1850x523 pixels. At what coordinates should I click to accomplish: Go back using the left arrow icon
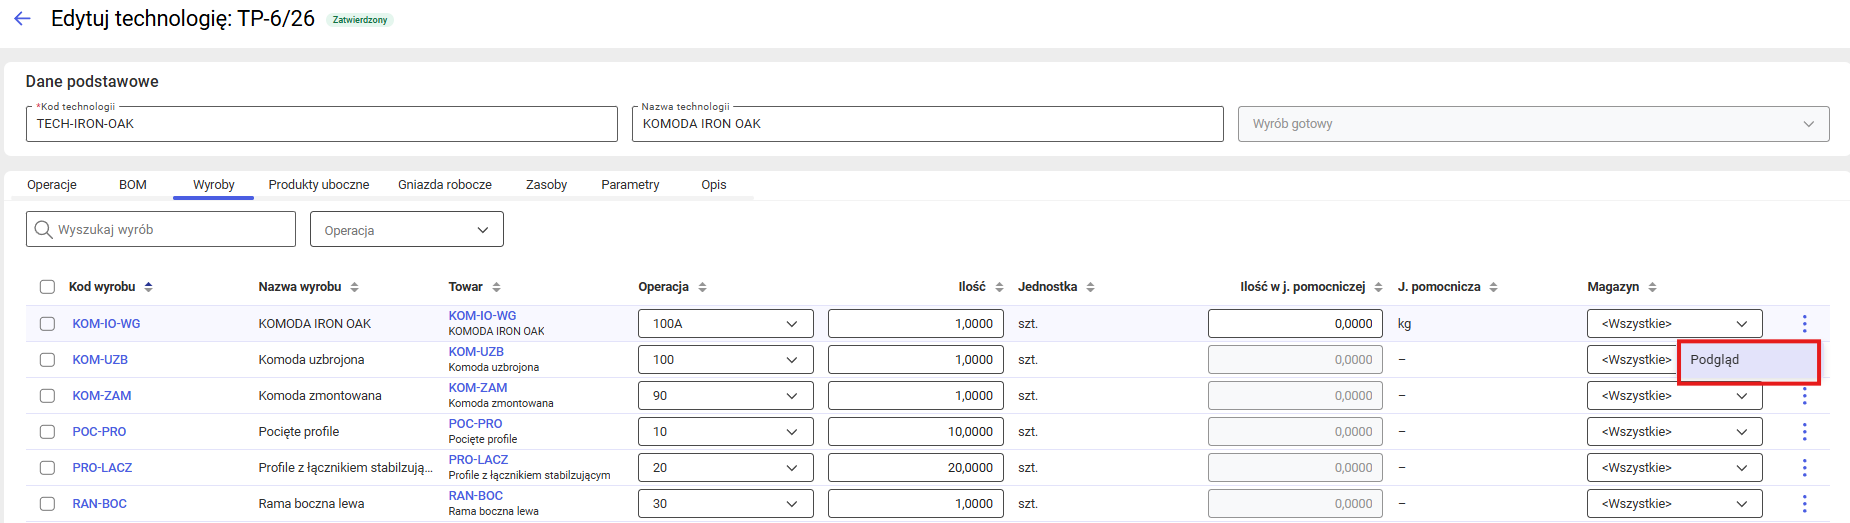(22, 19)
